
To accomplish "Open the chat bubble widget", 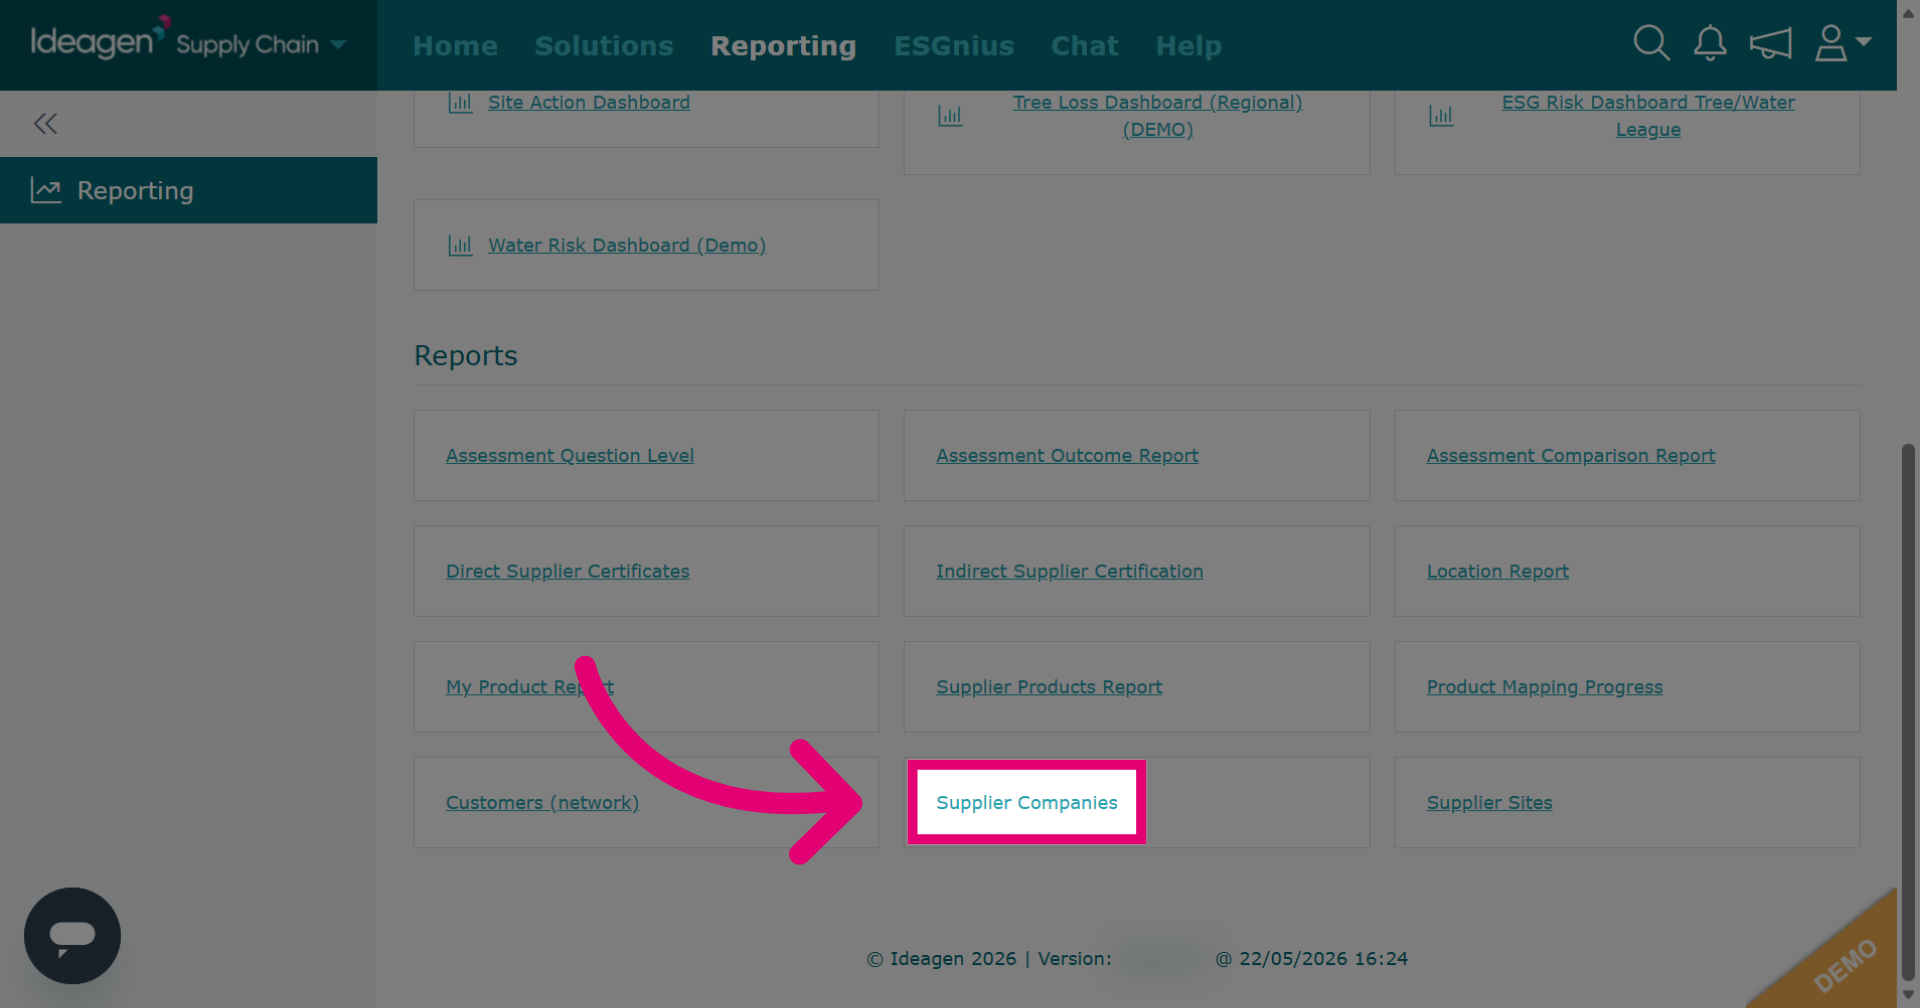I will [72, 935].
